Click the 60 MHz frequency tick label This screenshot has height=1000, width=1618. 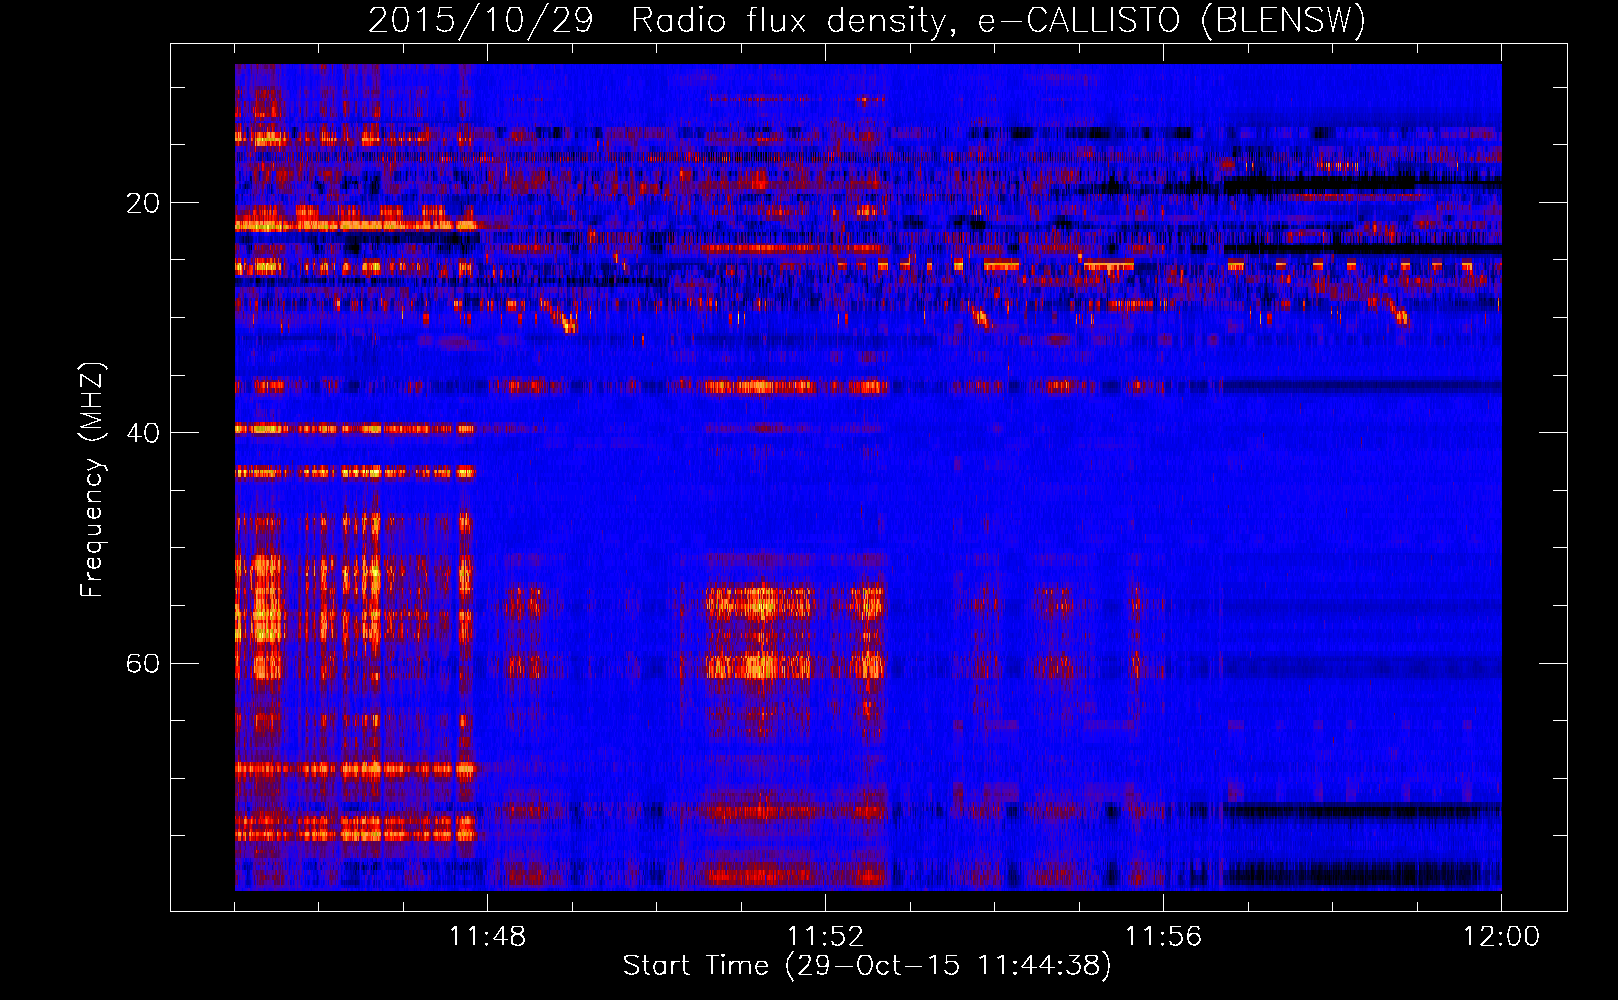click(142, 663)
